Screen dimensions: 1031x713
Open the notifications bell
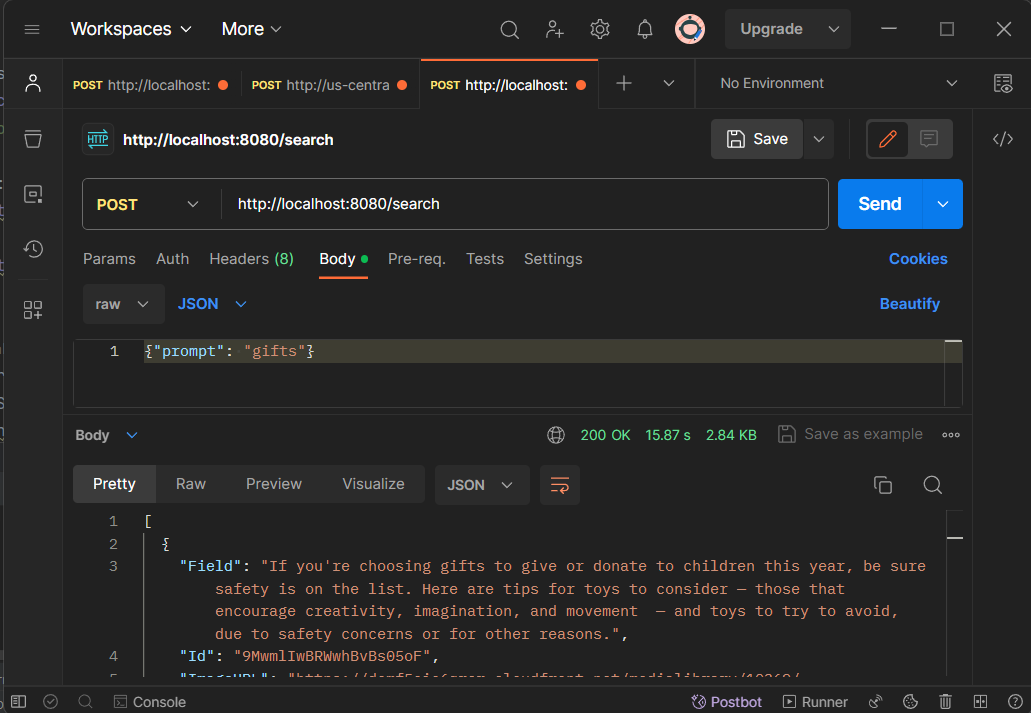point(645,30)
